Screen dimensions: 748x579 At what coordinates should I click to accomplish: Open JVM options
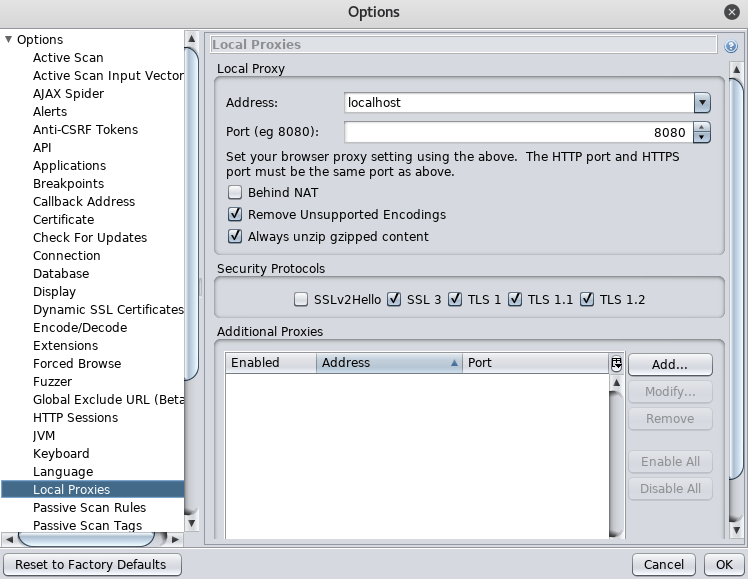point(44,436)
